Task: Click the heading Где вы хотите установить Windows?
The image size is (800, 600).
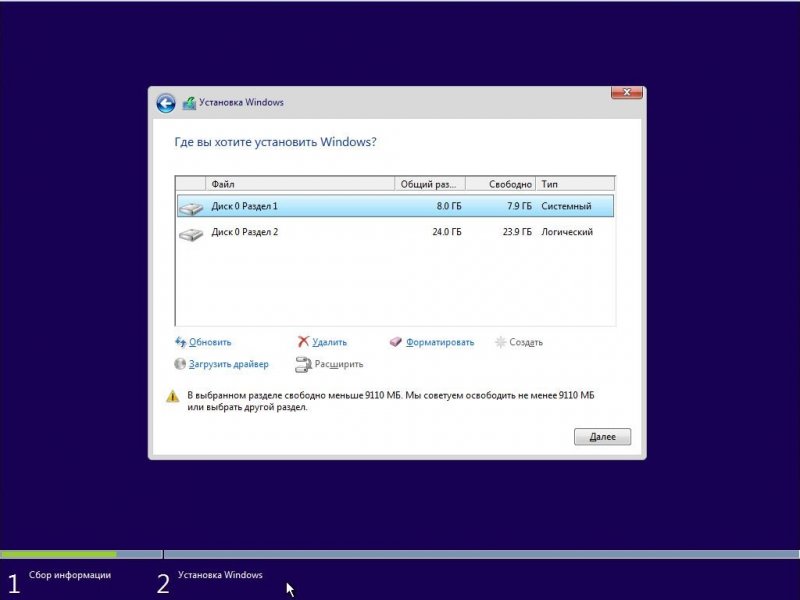Action: (x=276, y=142)
